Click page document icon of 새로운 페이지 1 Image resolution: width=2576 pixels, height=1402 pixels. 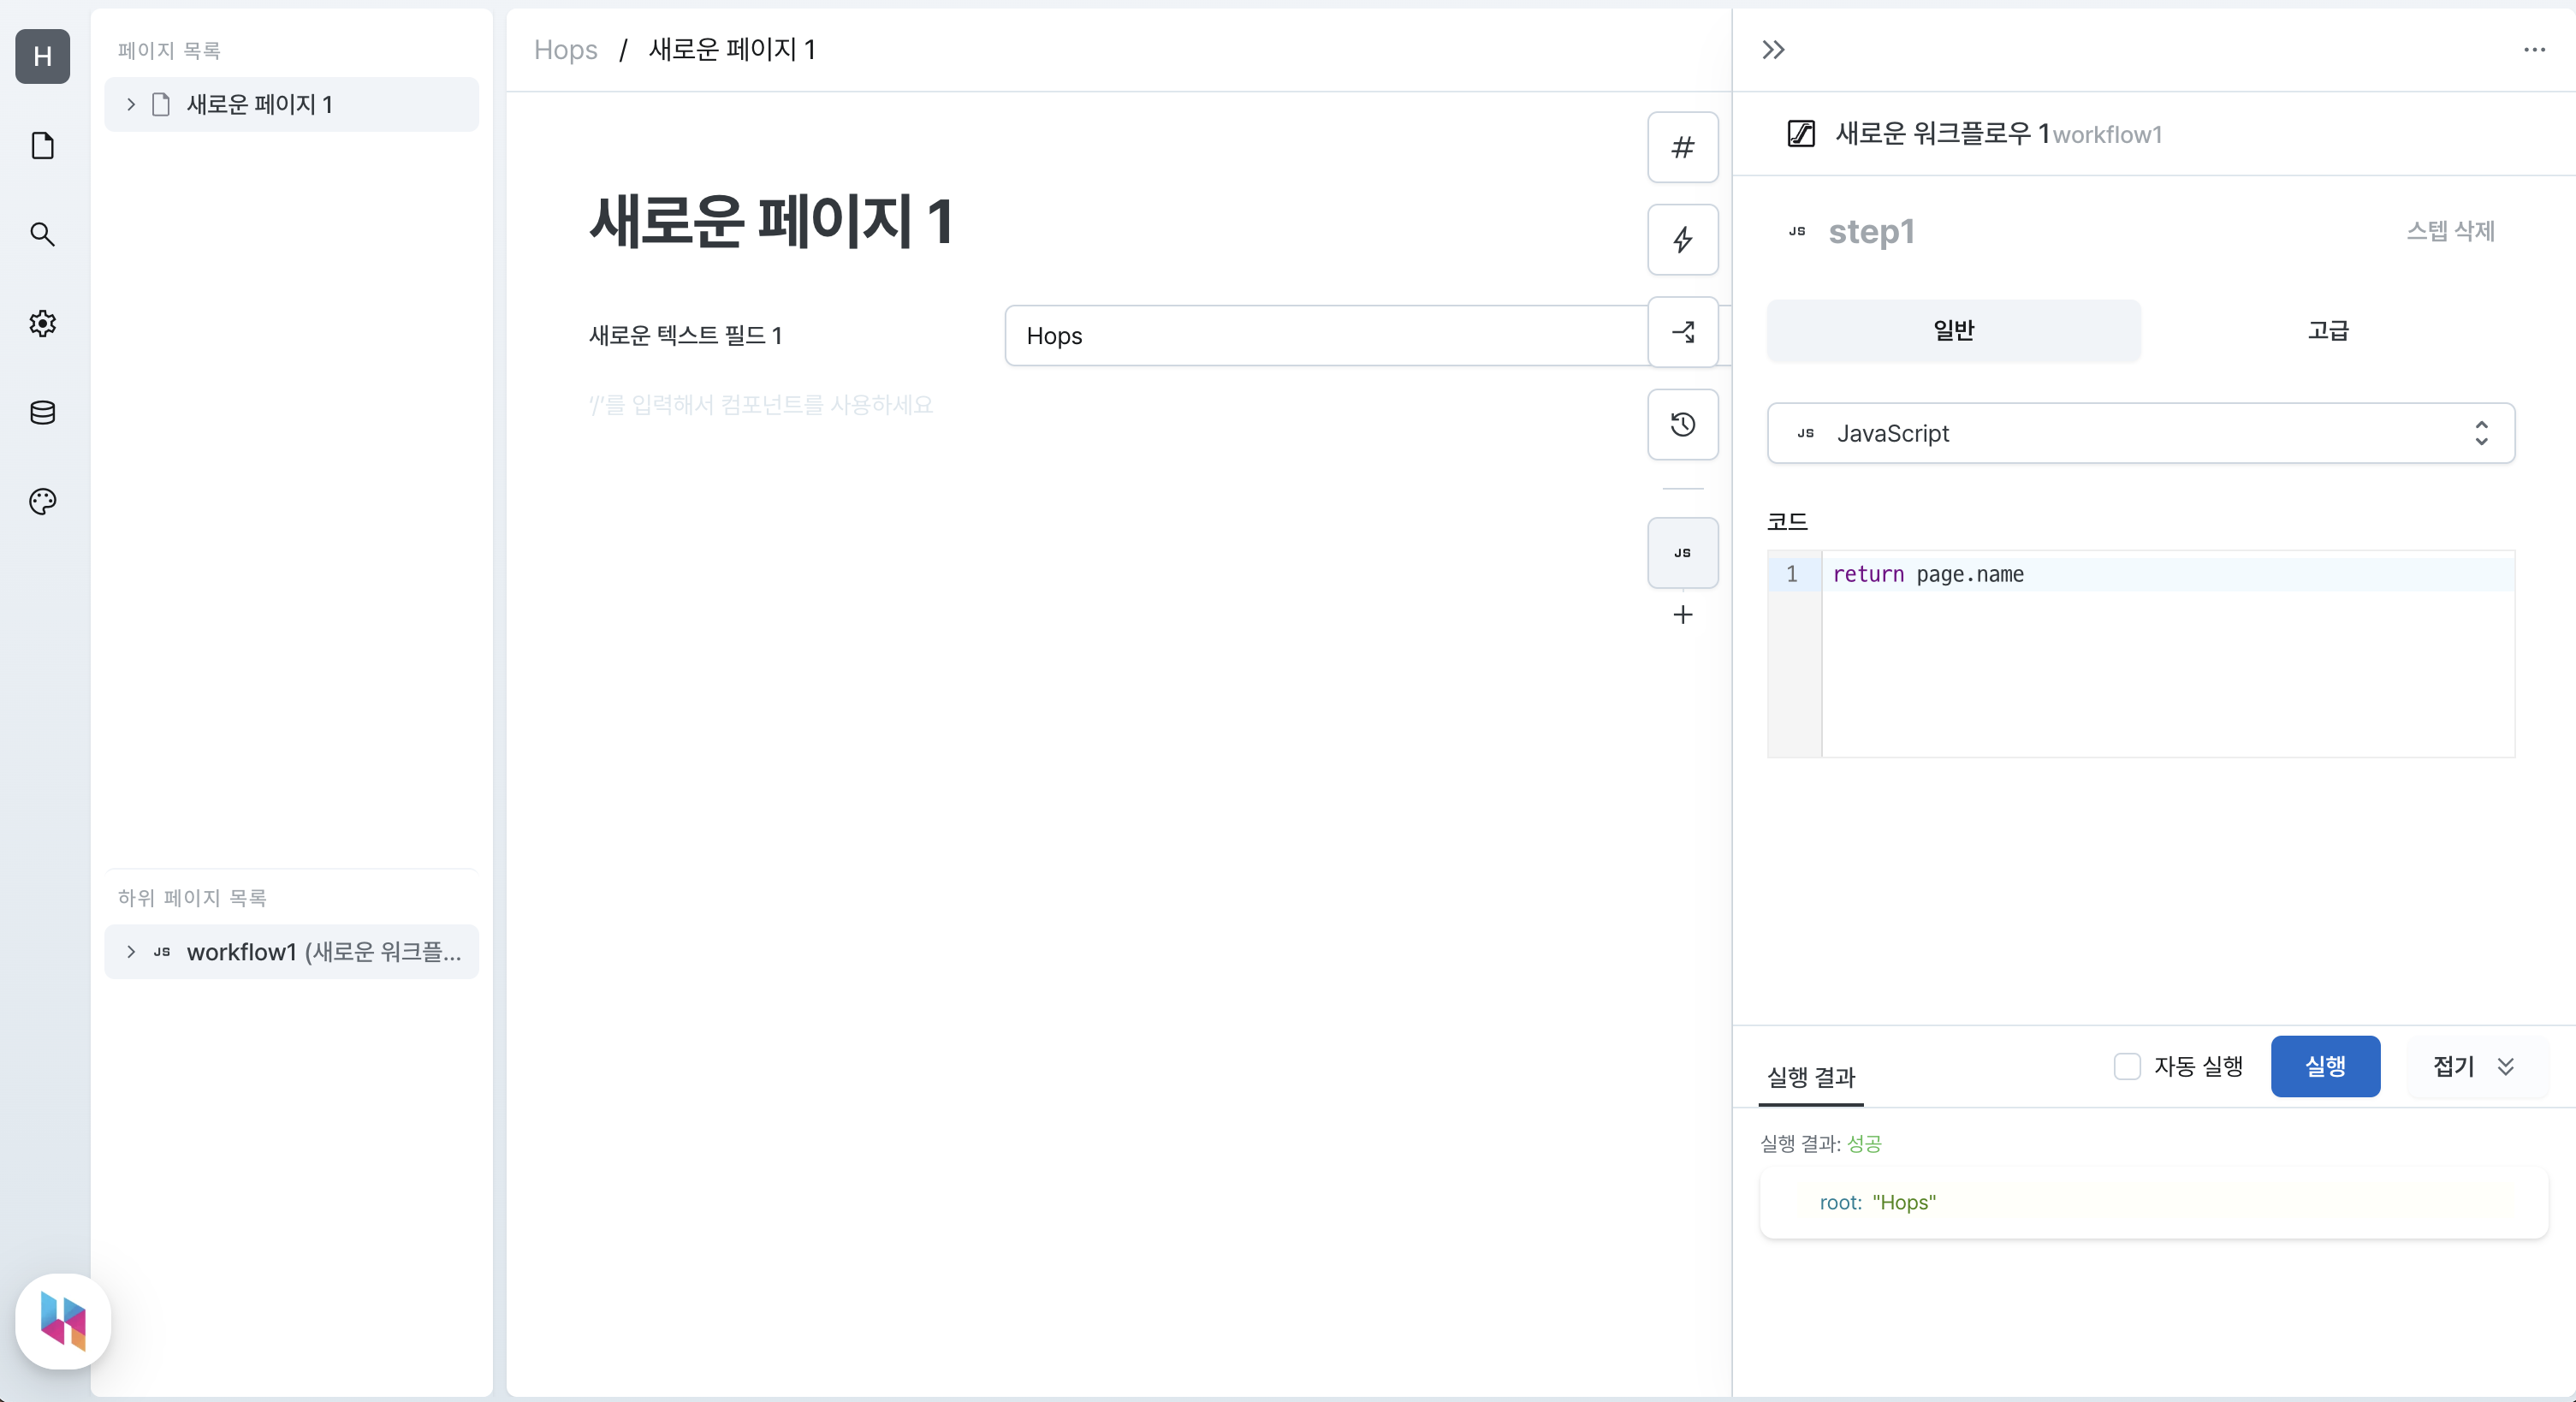161,104
